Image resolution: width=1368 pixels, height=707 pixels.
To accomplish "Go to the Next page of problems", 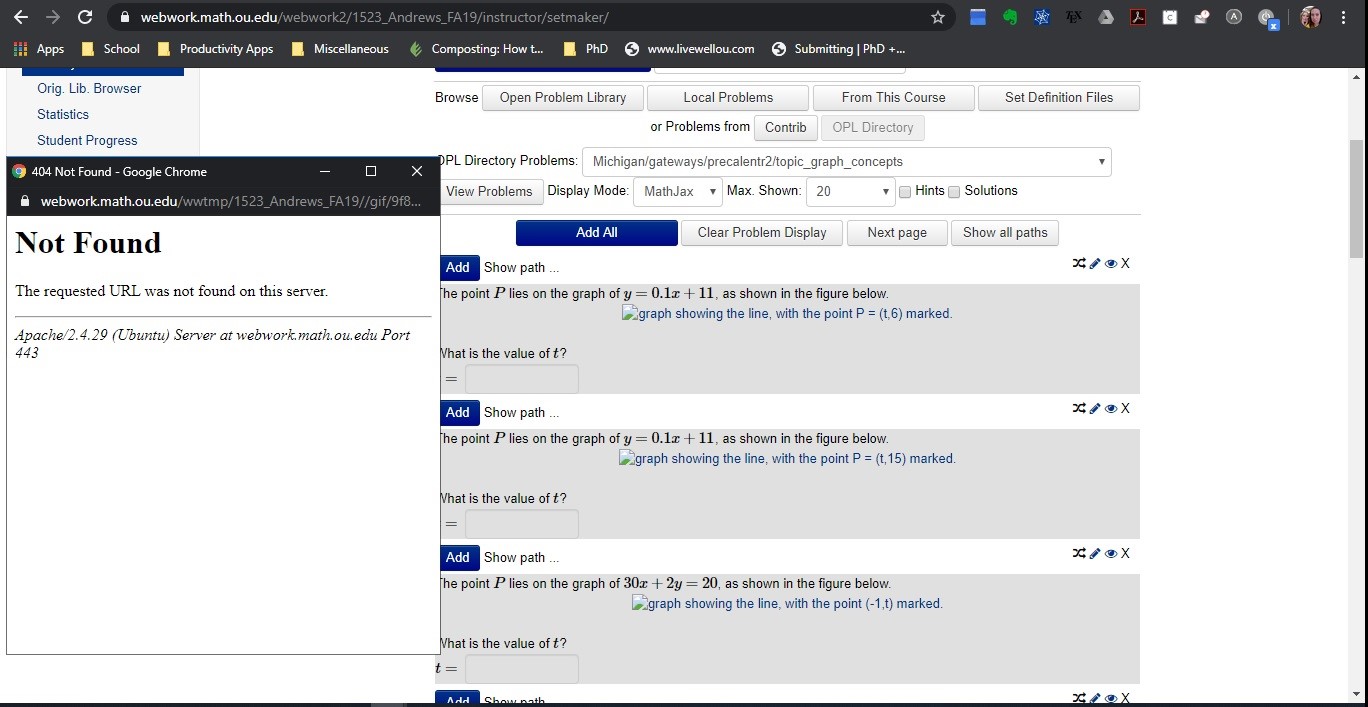I will [897, 233].
